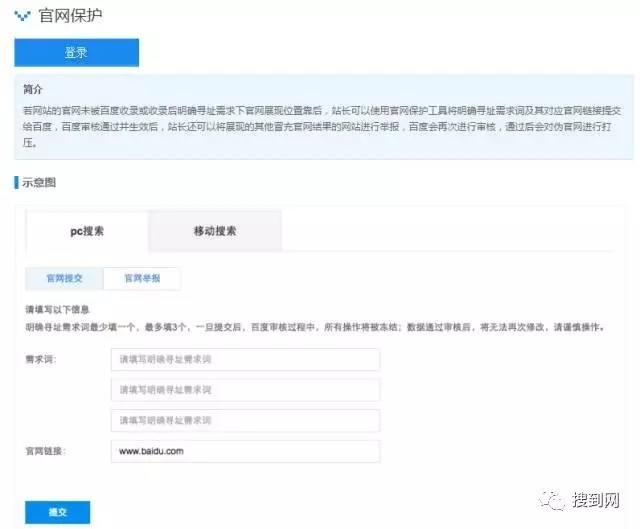Click the blue 提交 button

pos(58,512)
